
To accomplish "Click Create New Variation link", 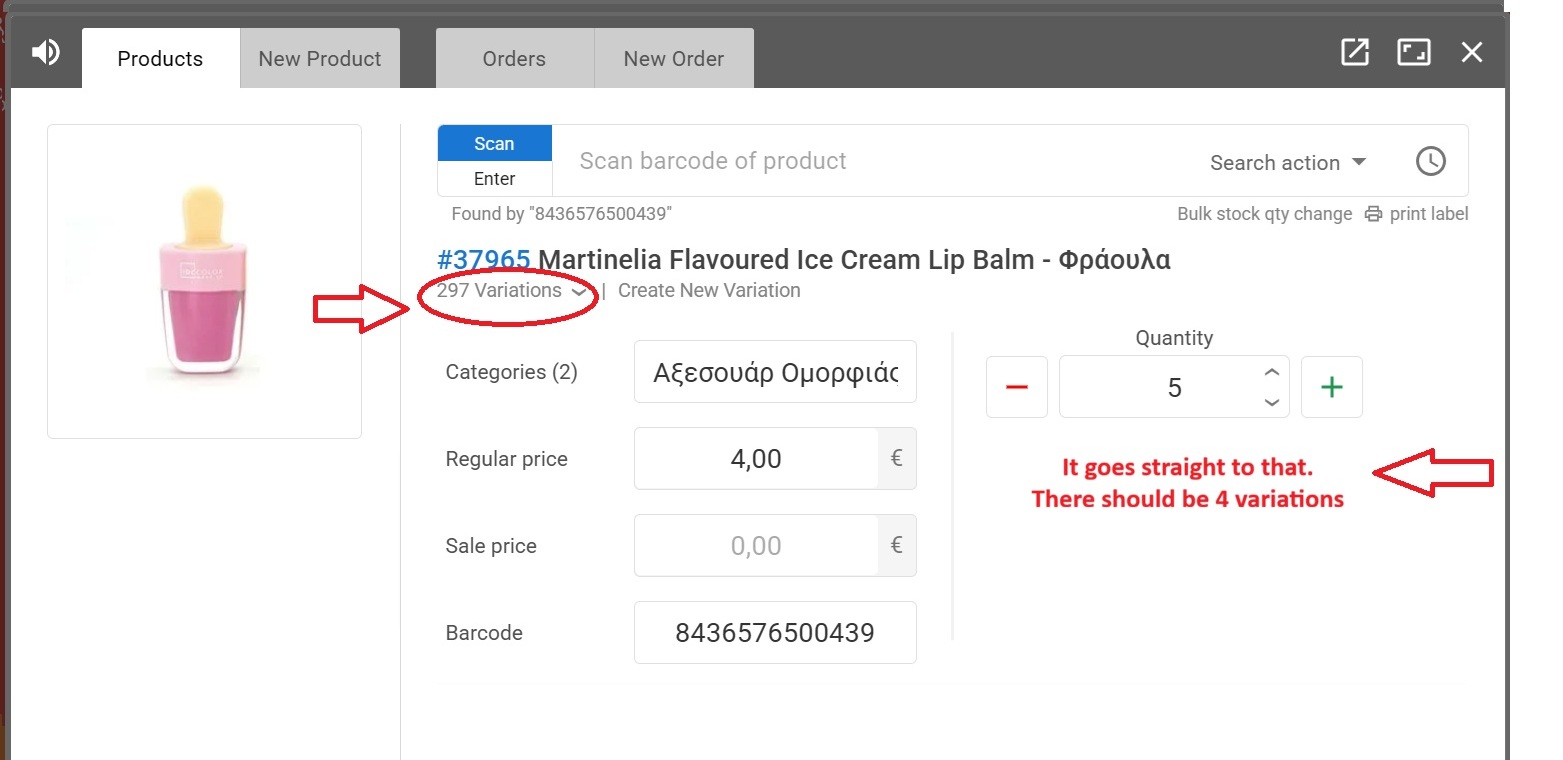I will pos(709,291).
